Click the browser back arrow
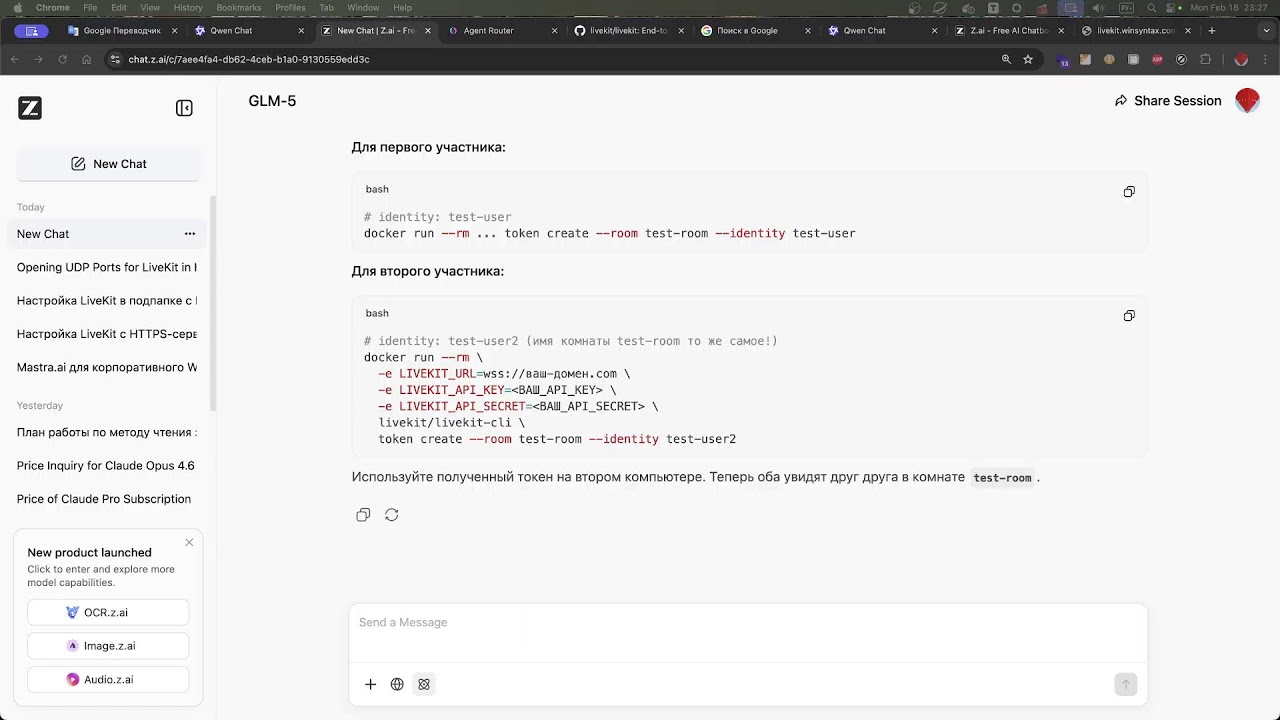Screen dimensions: 1280x720 point(14,59)
